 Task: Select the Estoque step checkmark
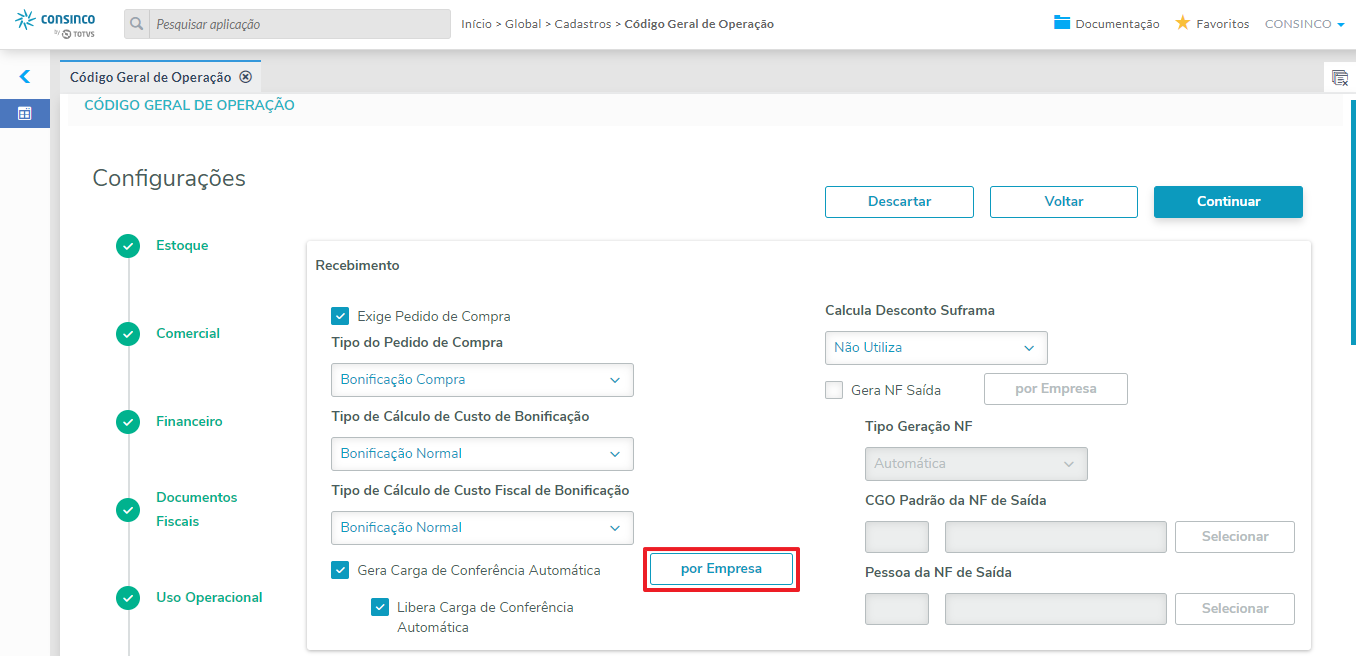[x=128, y=246]
